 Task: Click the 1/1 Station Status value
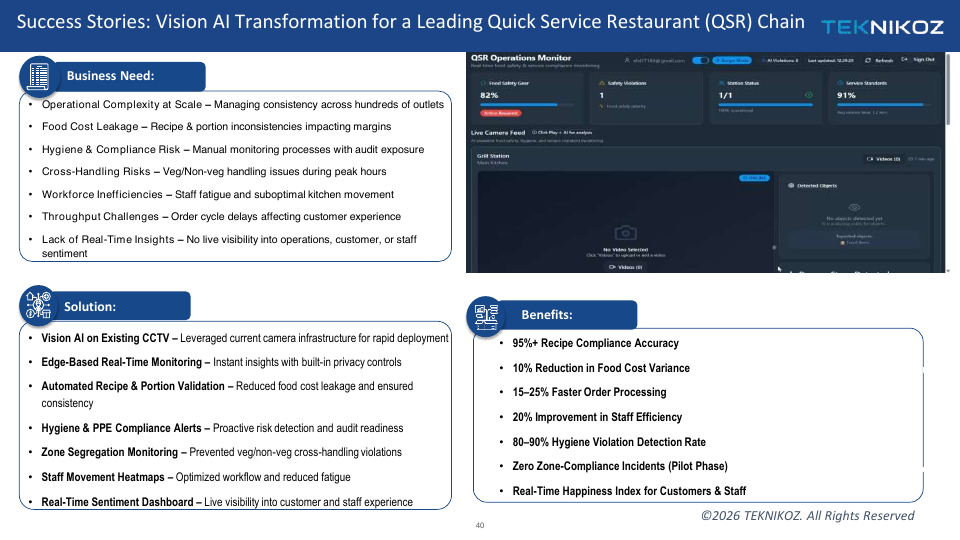726,95
